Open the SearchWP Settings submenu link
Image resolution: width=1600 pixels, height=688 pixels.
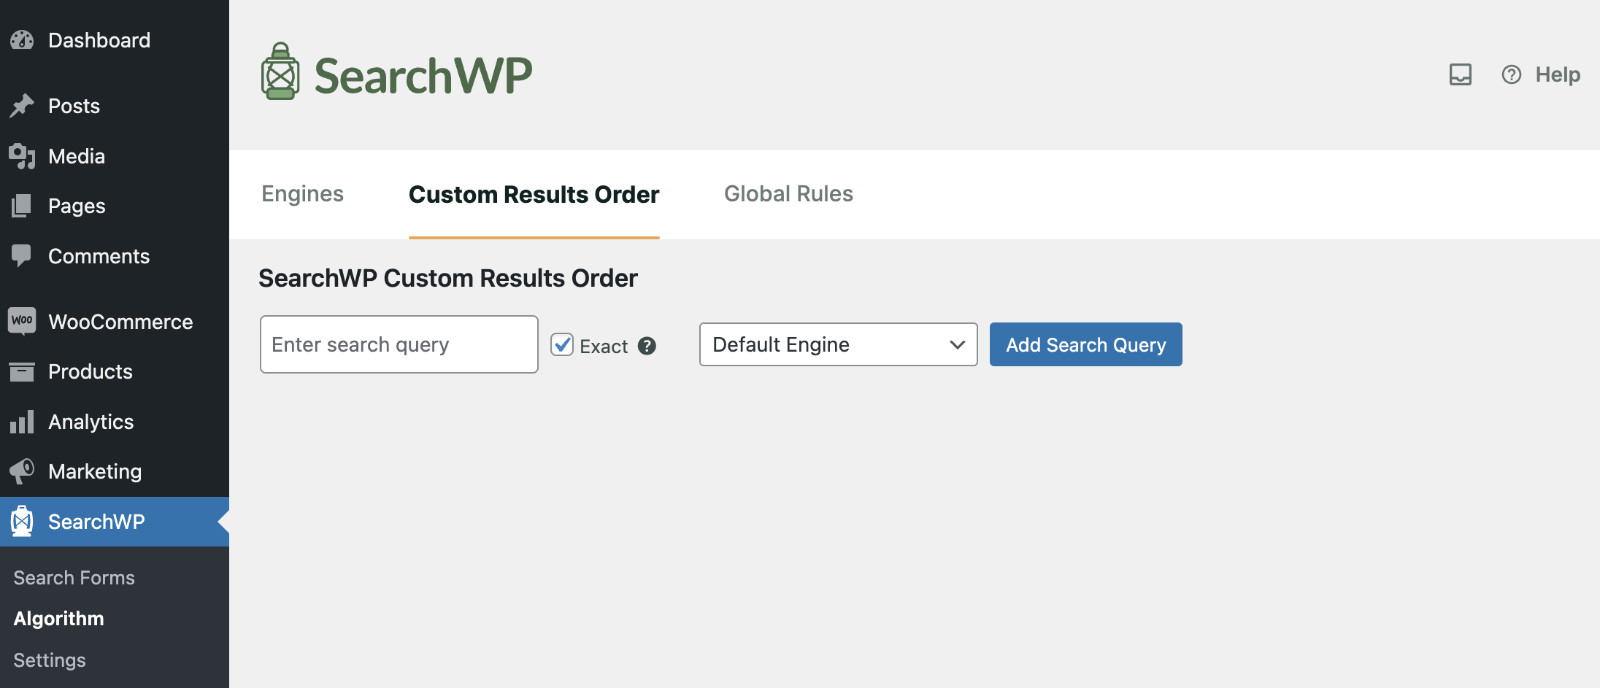pyautogui.click(x=50, y=660)
